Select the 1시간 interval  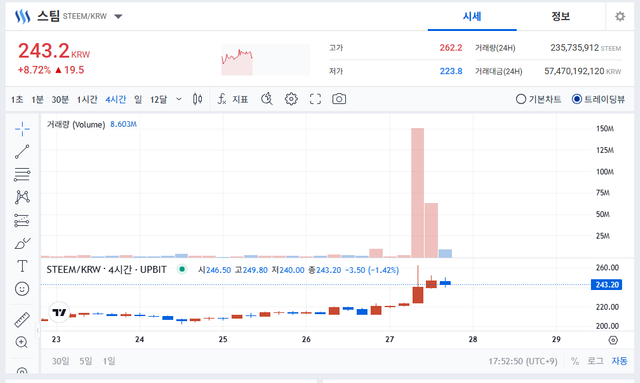87,99
